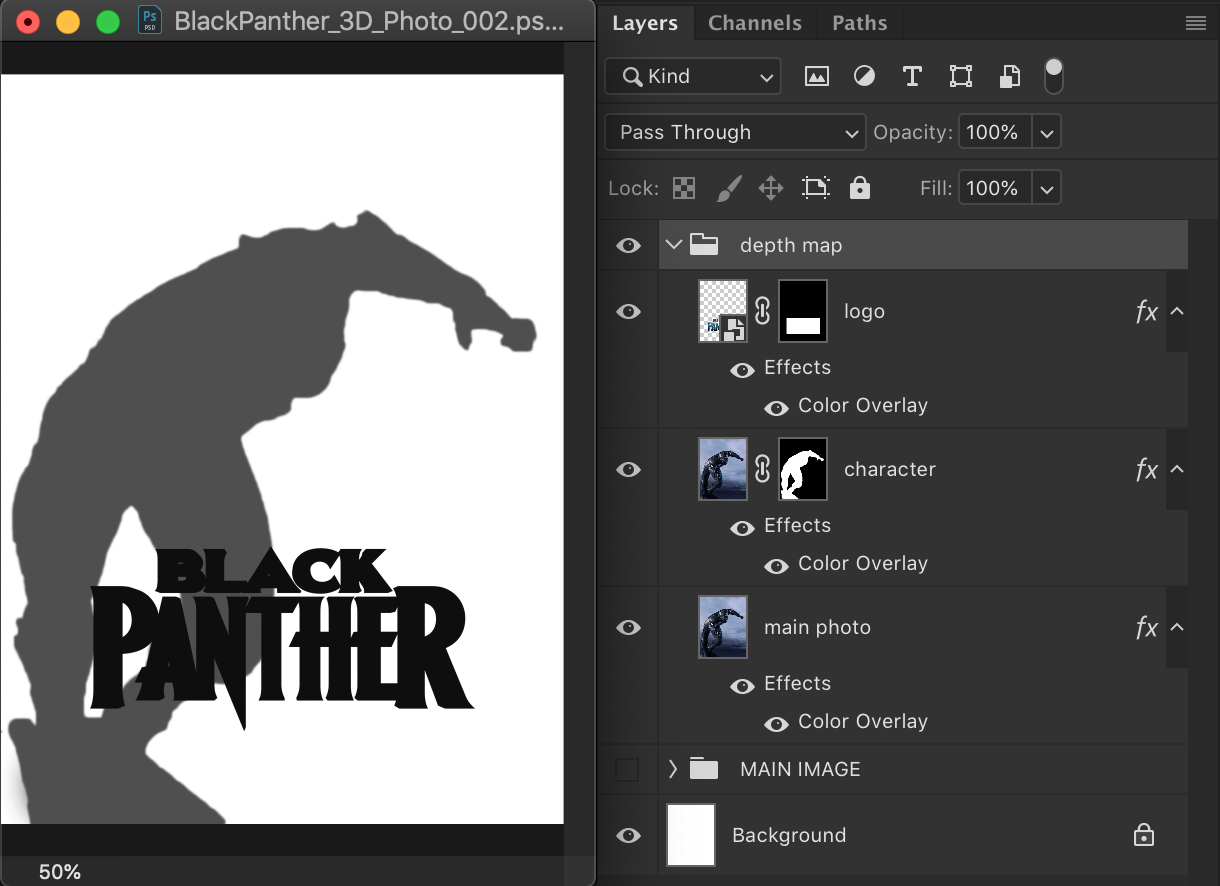Image resolution: width=1220 pixels, height=886 pixels.
Task: Open the Fill slider dropdown arrow
Action: 1046,188
